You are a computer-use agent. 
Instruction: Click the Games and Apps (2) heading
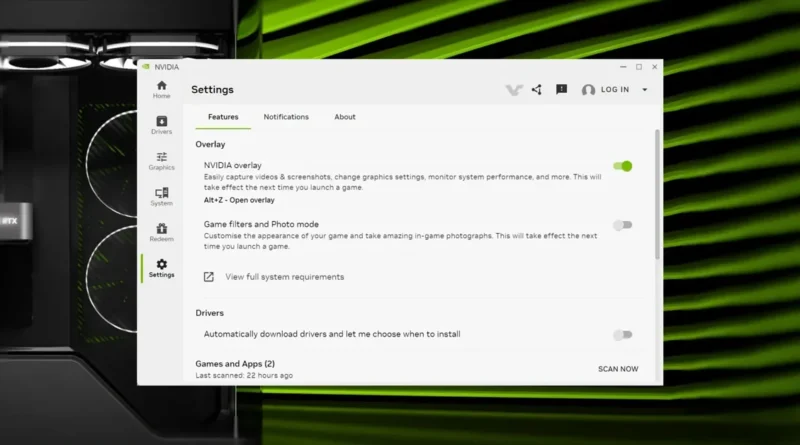coord(235,363)
